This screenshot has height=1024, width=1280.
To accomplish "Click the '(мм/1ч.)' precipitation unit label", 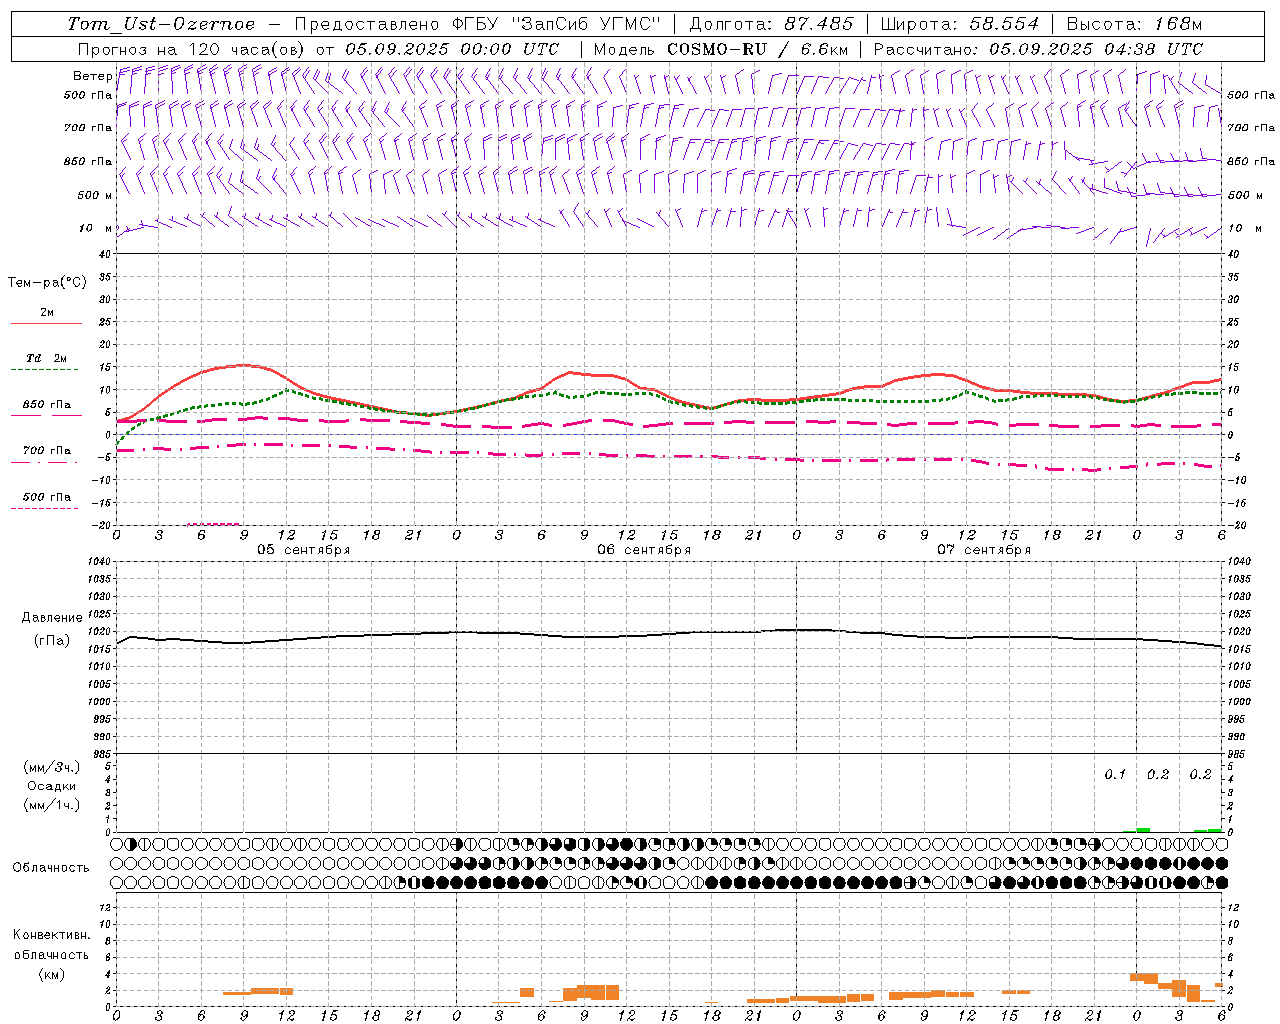I will pos(52,805).
